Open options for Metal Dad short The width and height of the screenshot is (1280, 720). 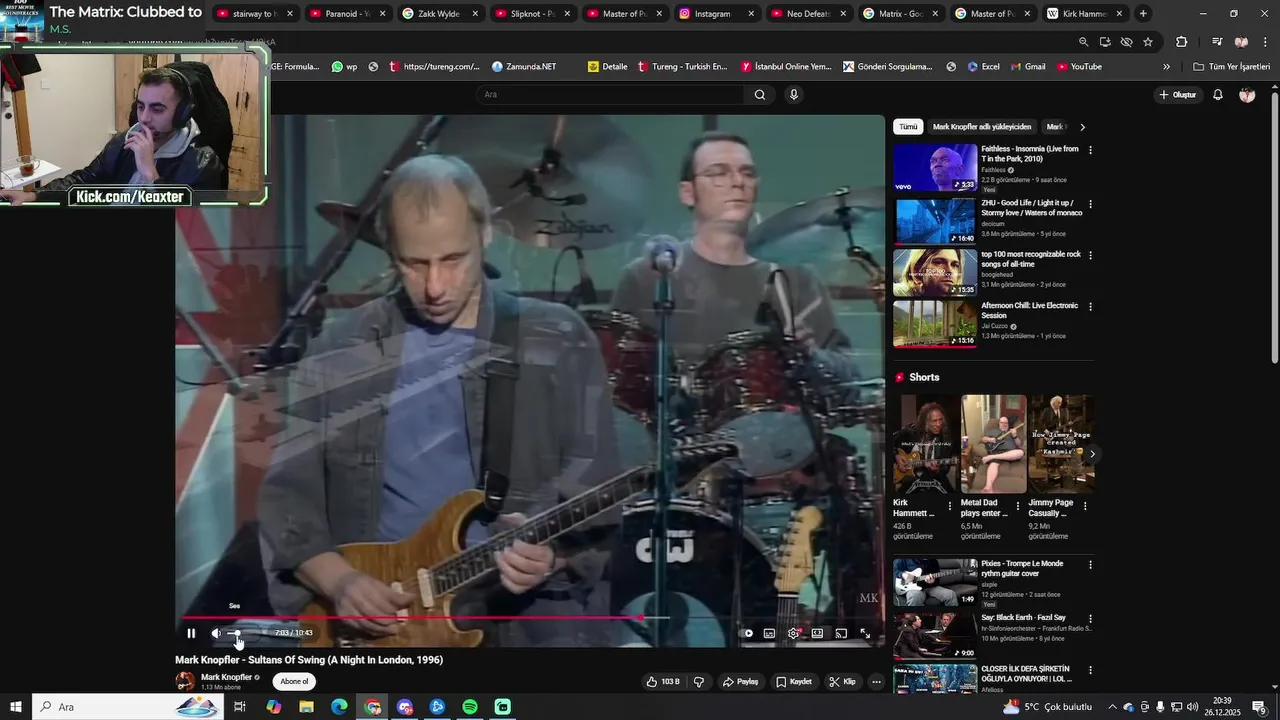tap(1018, 506)
